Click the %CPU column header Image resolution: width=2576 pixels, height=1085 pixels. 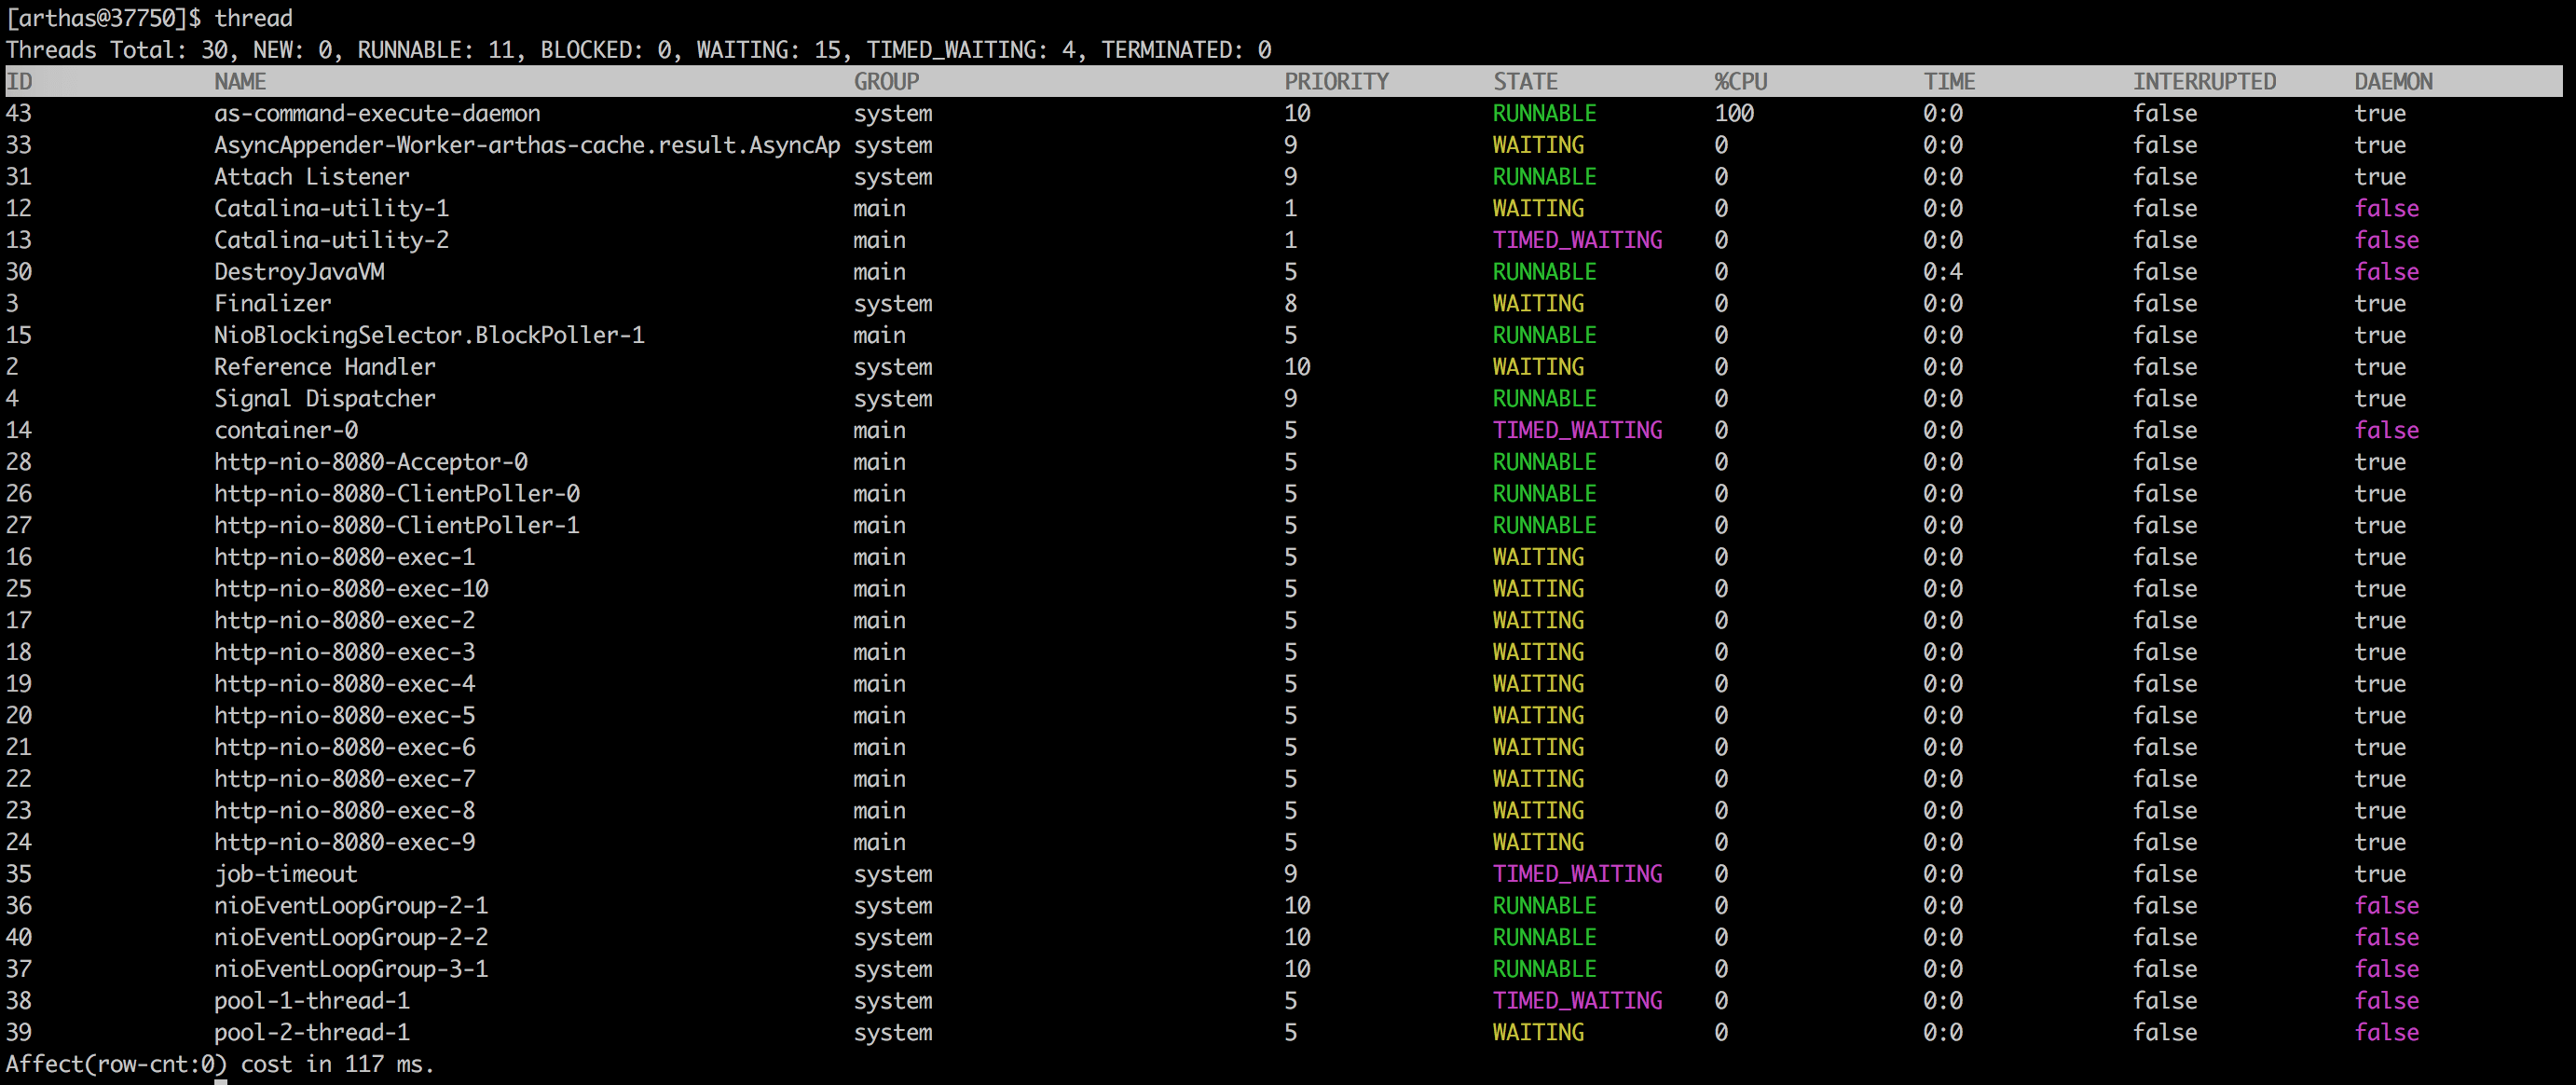pos(1740,81)
